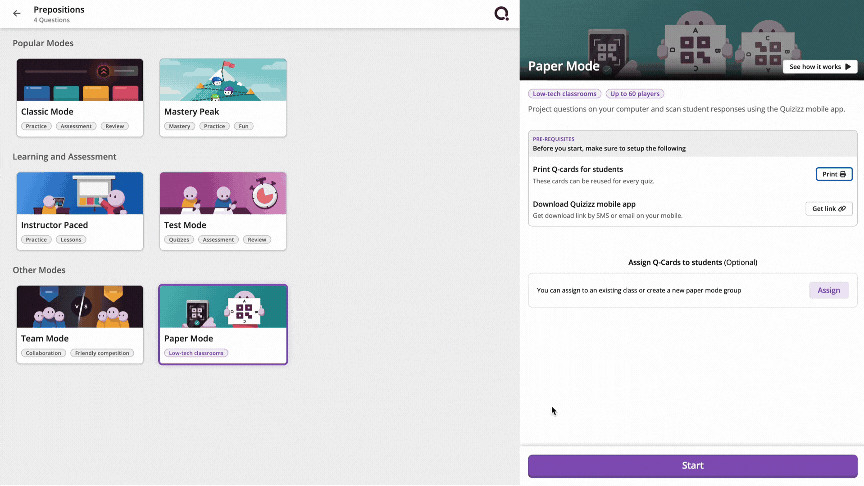Click the Practice tag on Instructor Paced
The height and width of the screenshot is (486, 864).
36,240
